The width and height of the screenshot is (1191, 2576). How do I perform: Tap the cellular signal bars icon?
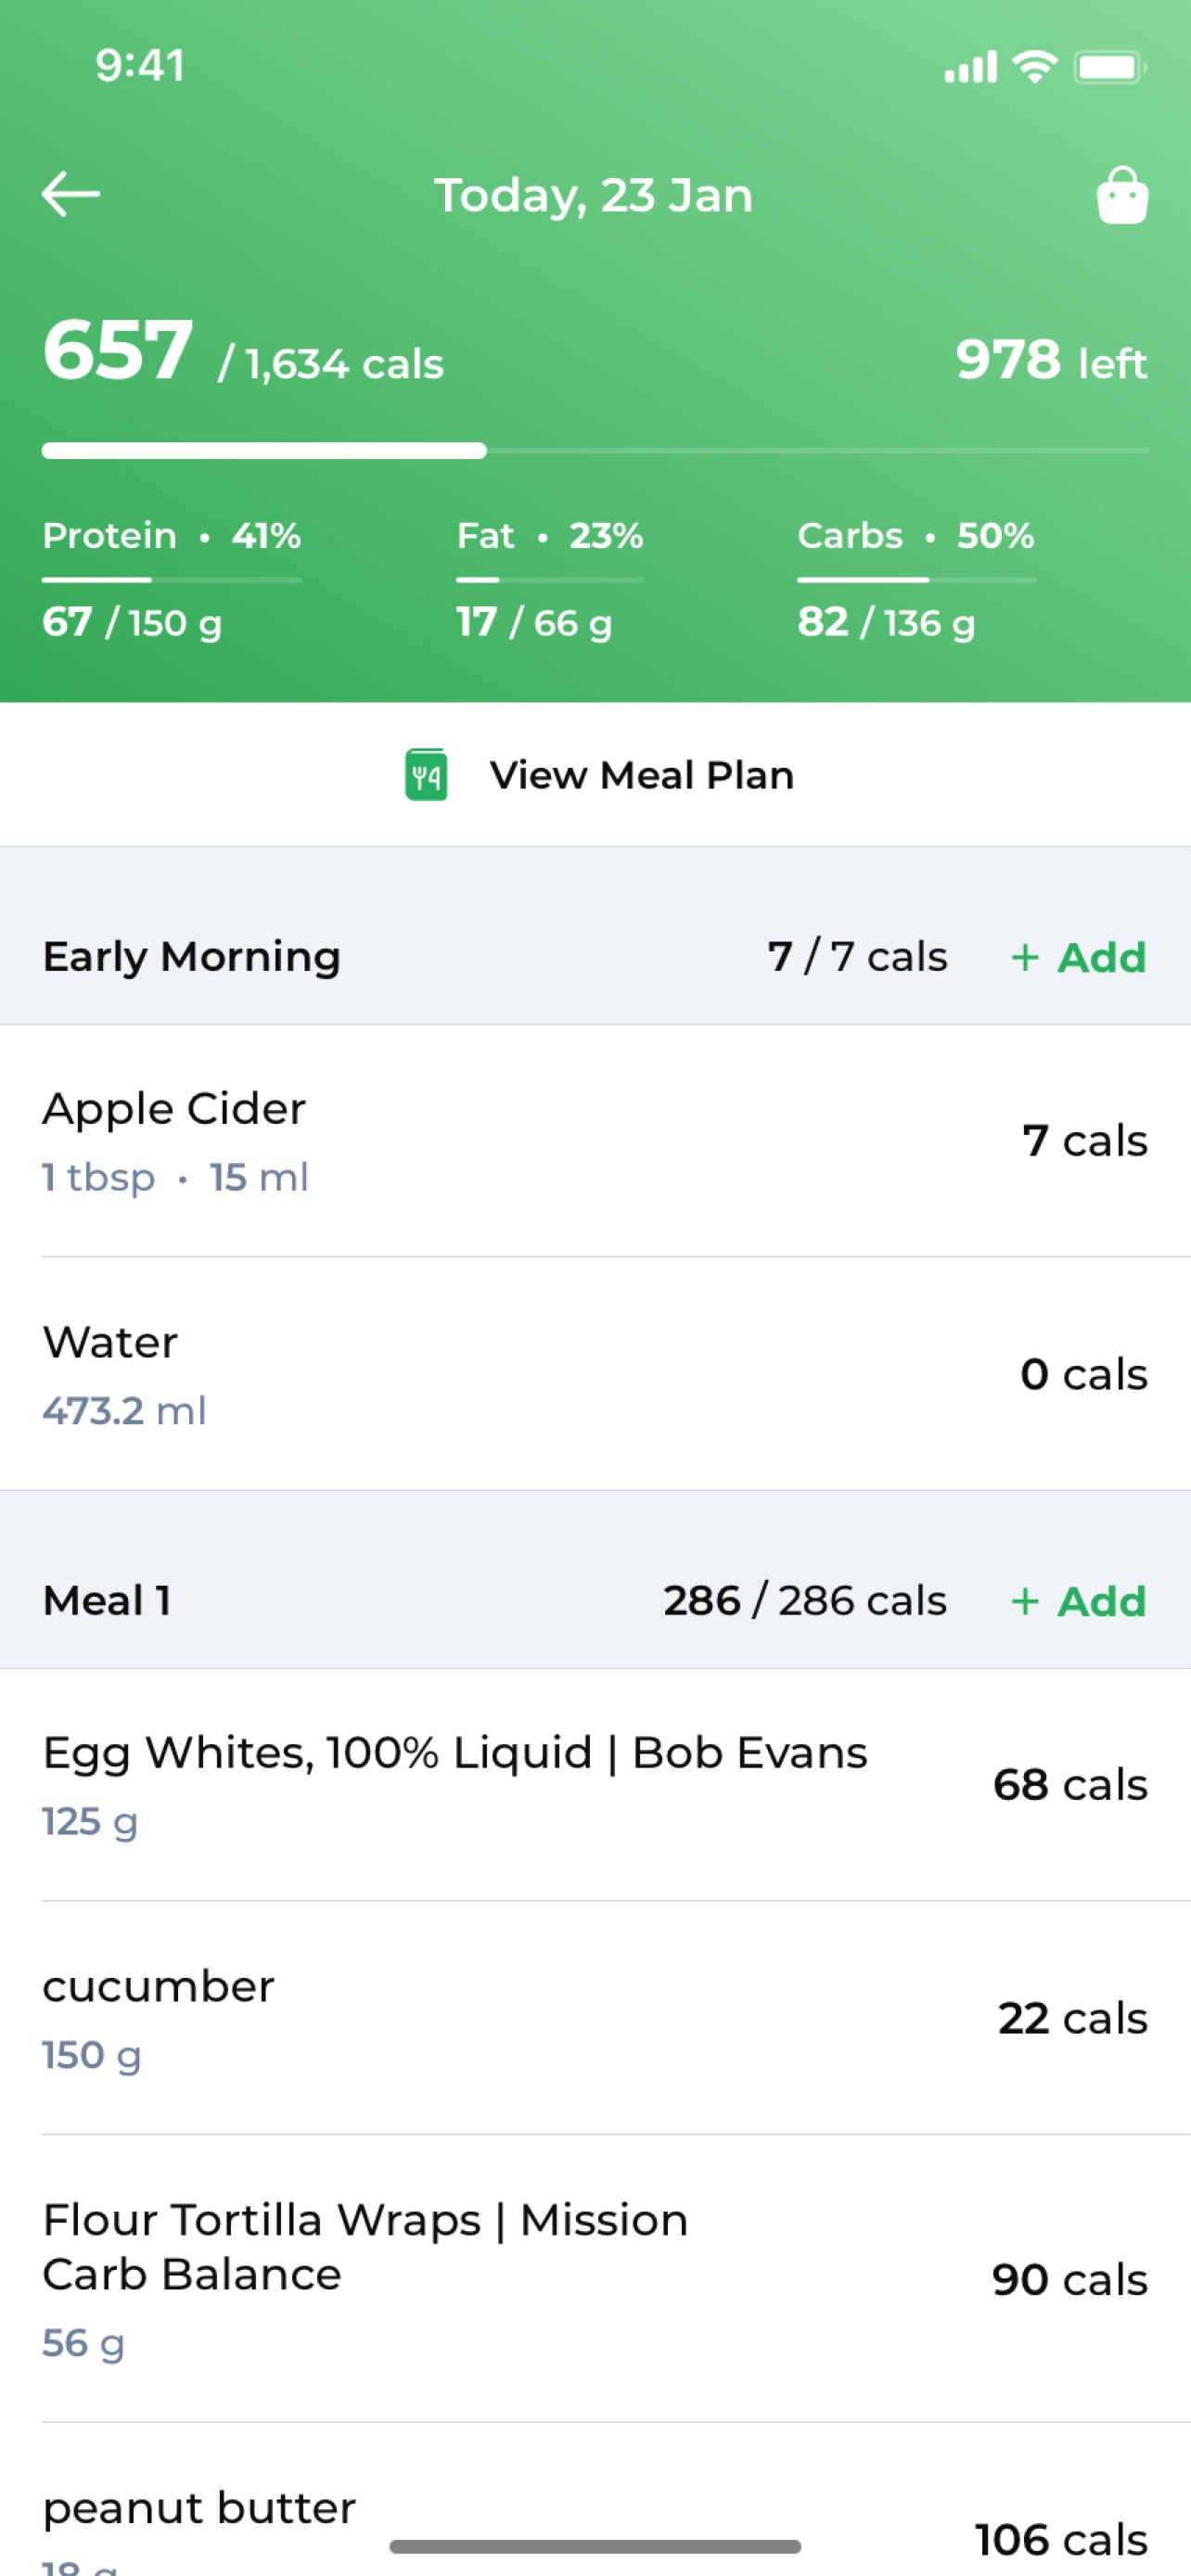970,67
